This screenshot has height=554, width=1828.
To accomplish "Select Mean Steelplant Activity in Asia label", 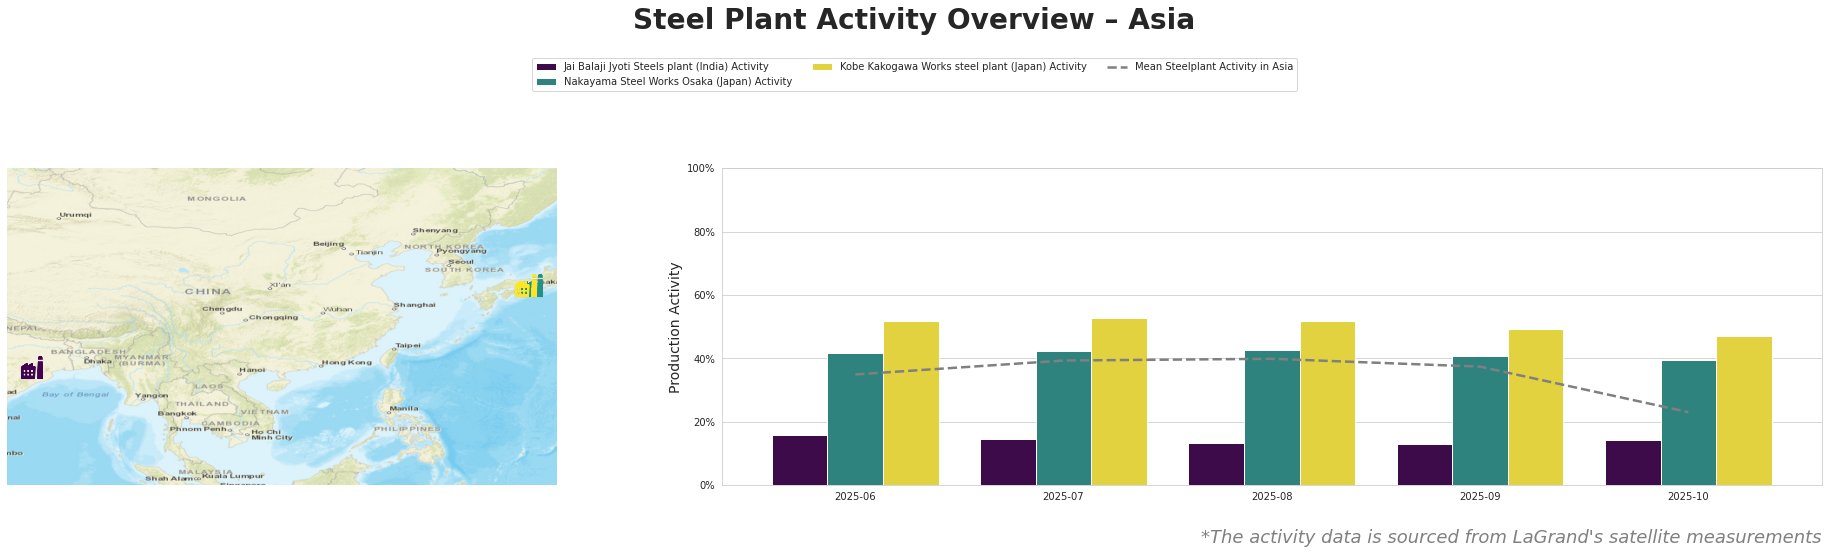I will tap(1213, 67).
